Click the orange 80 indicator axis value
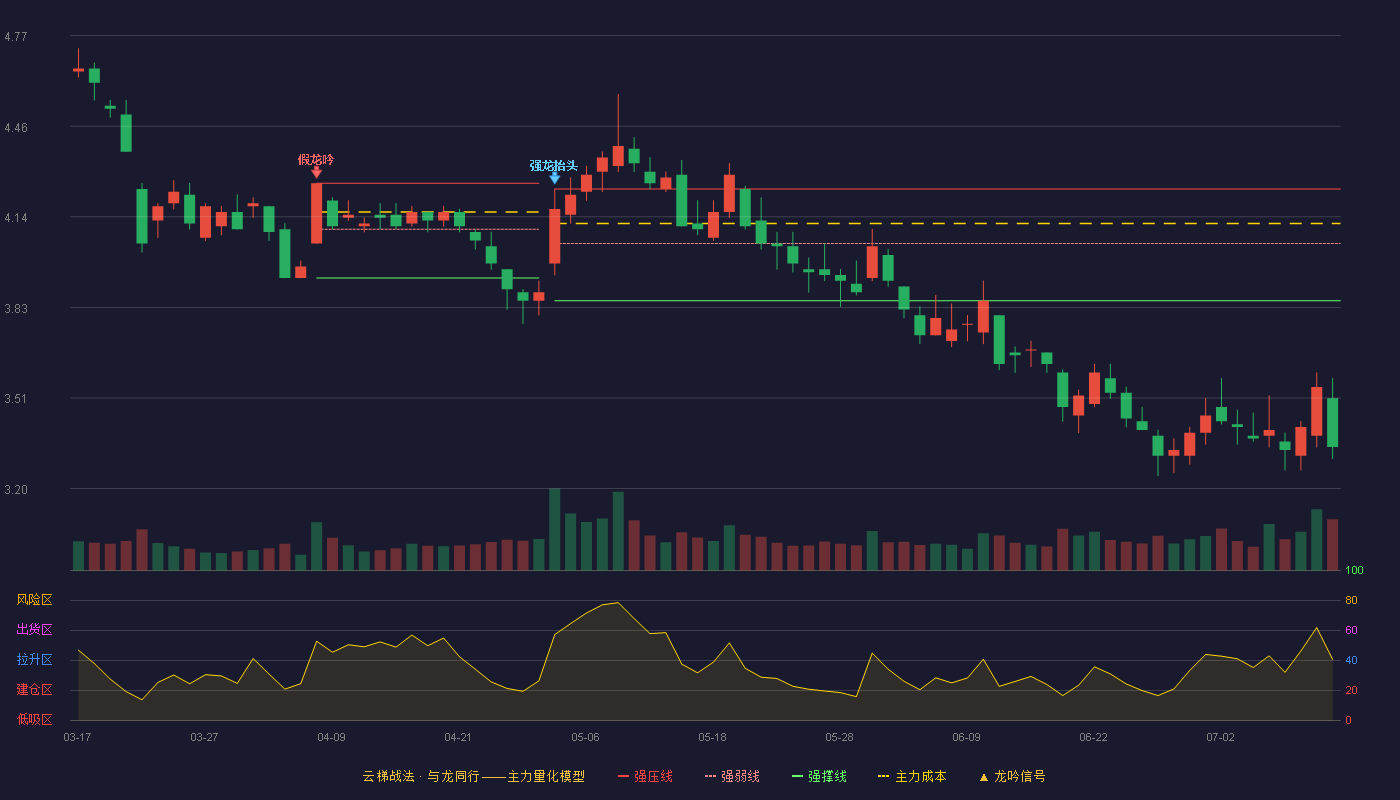Viewport: 1400px width, 800px height. pos(1351,600)
